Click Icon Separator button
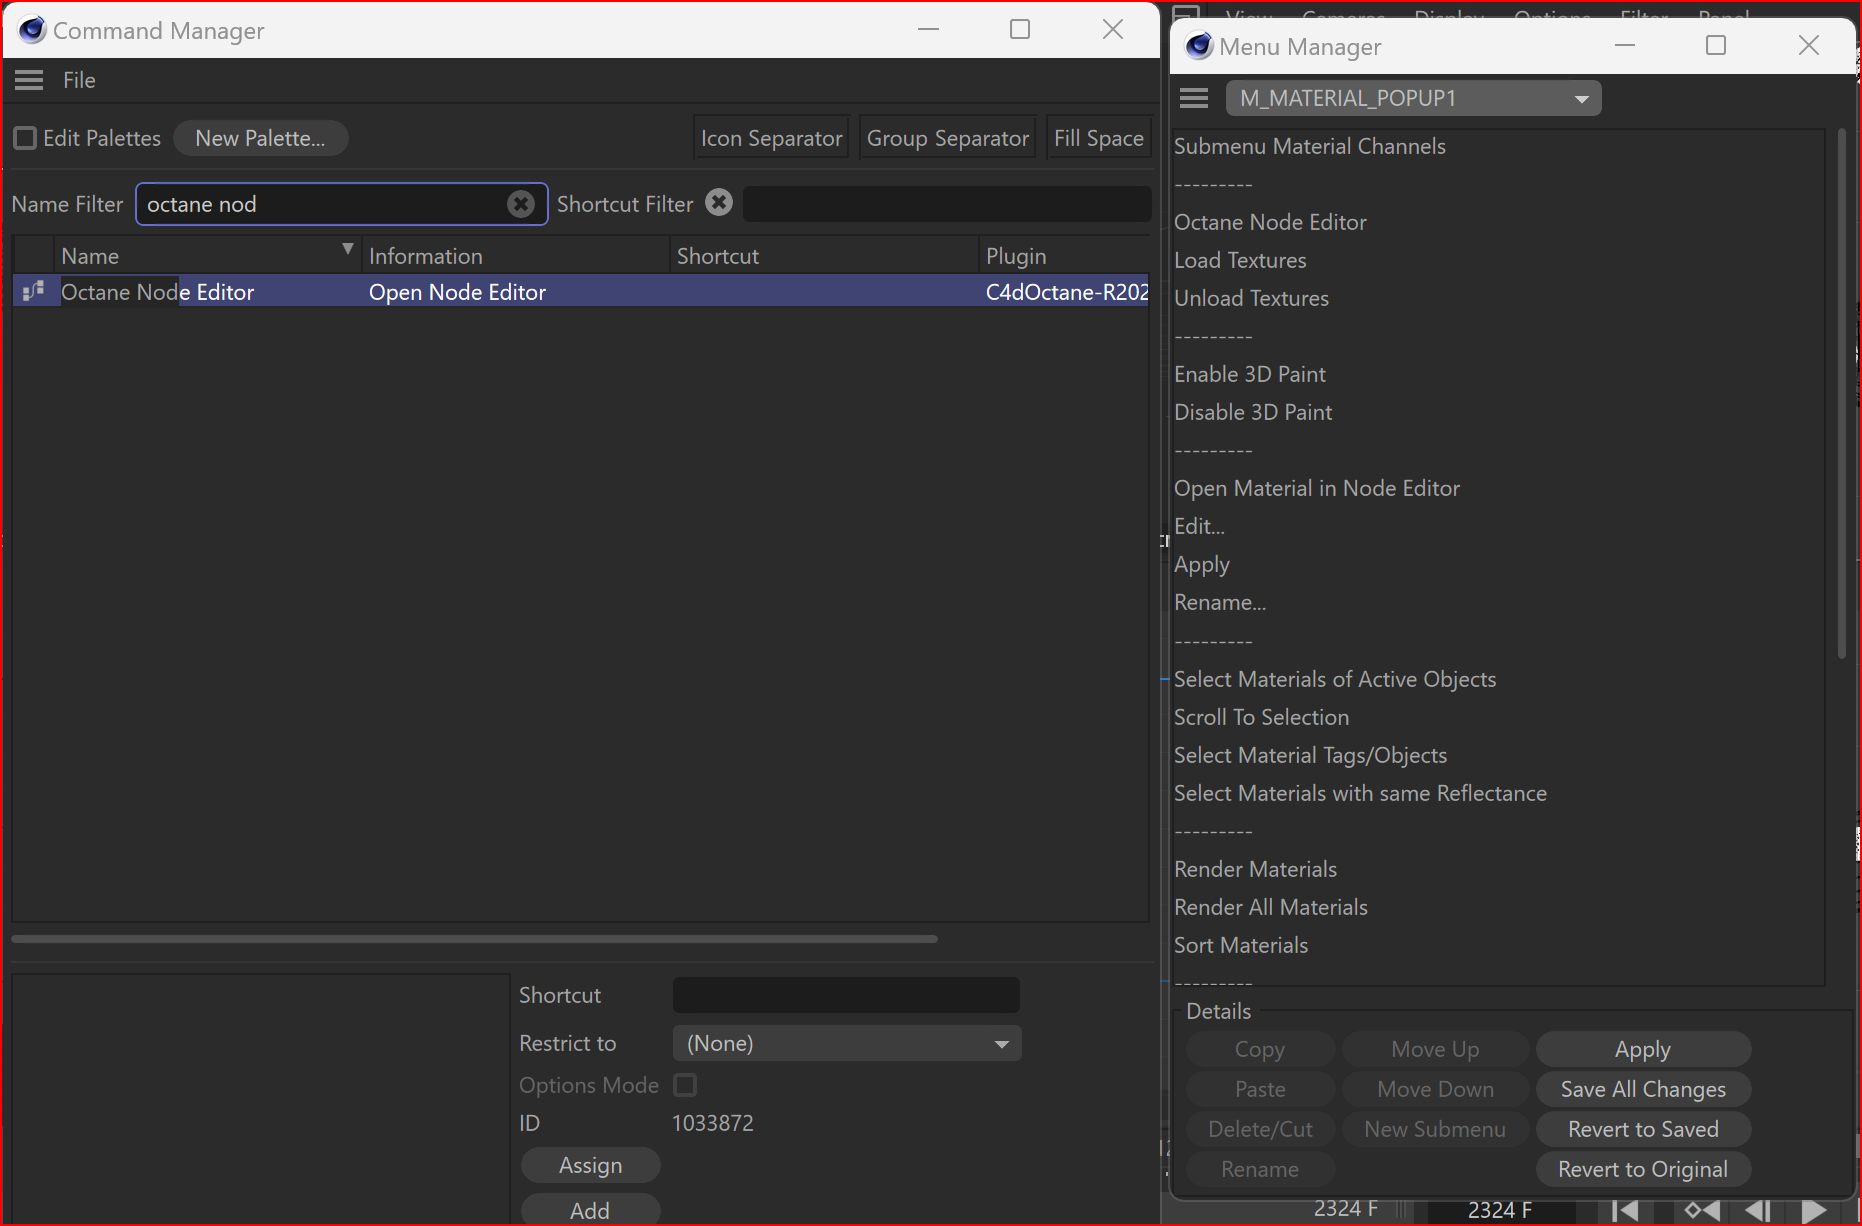The image size is (1862, 1226). (771, 138)
